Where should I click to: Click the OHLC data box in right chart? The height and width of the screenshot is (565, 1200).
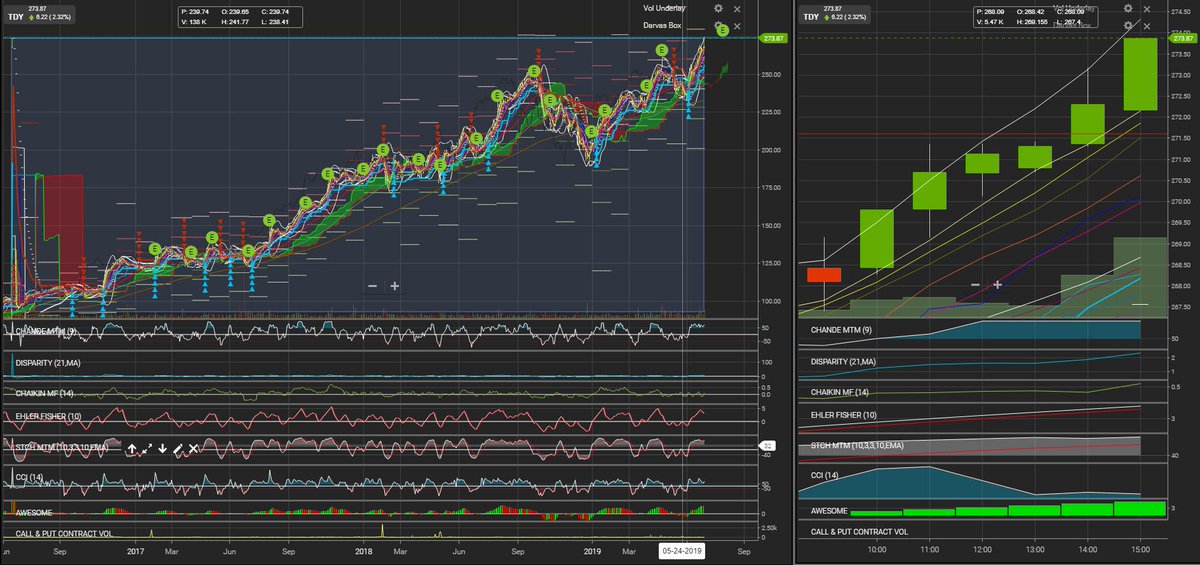point(1036,17)
